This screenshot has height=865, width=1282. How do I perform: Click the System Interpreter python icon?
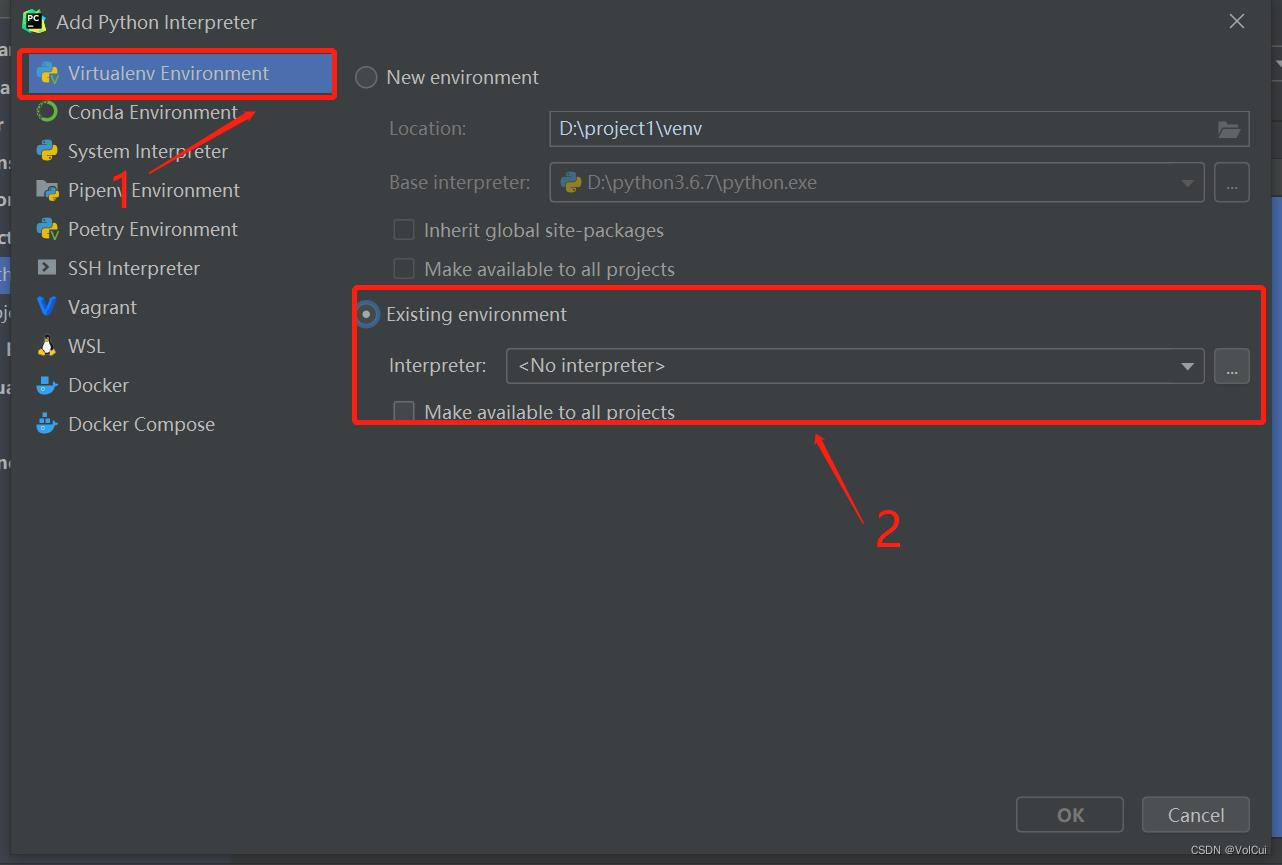47,151
